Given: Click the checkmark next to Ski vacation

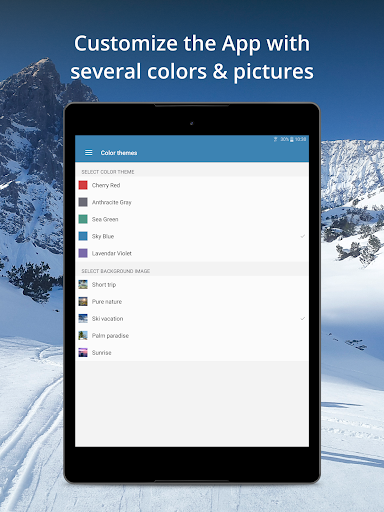Looking at the screenshot, I should point(303,318).
